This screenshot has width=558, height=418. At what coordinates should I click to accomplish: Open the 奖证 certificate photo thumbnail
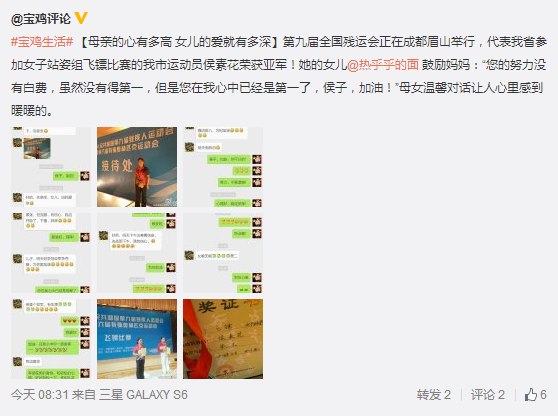pos(223,339)
